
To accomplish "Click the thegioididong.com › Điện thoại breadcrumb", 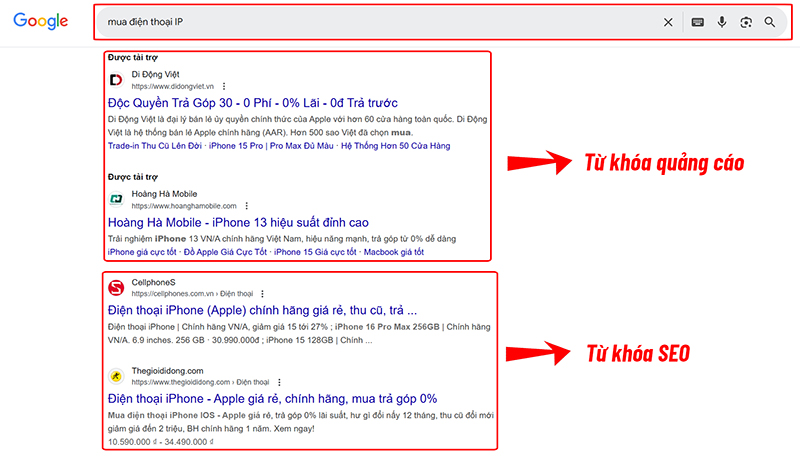I will 201,382.
